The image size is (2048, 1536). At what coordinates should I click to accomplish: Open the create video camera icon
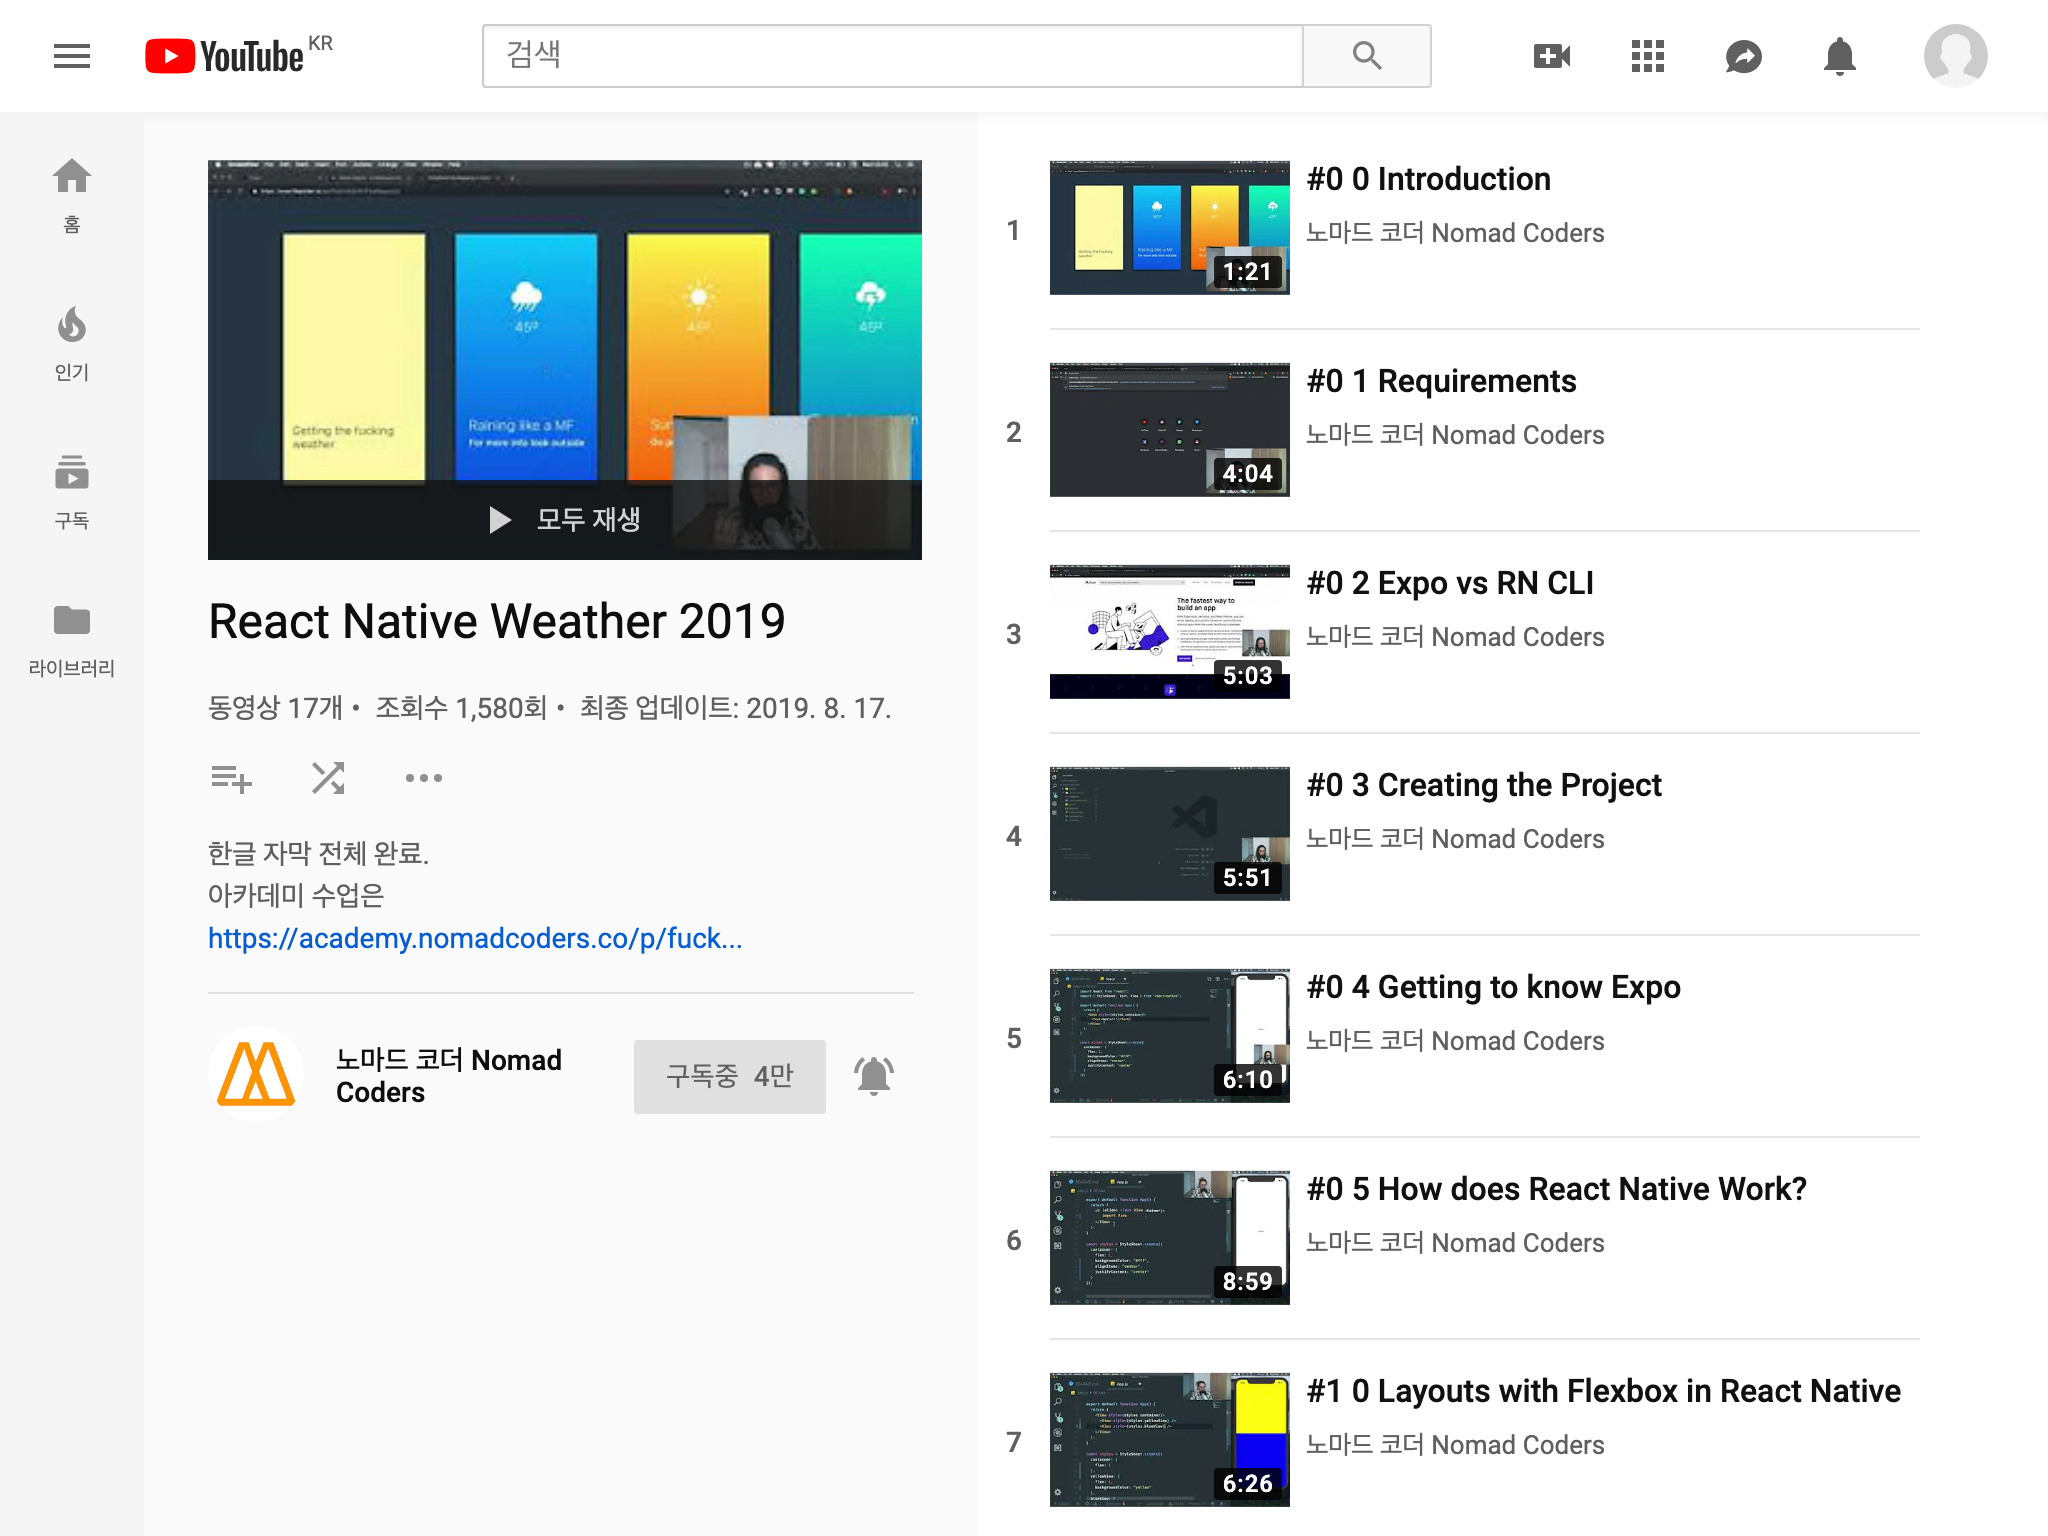[x=1551, y=56]
